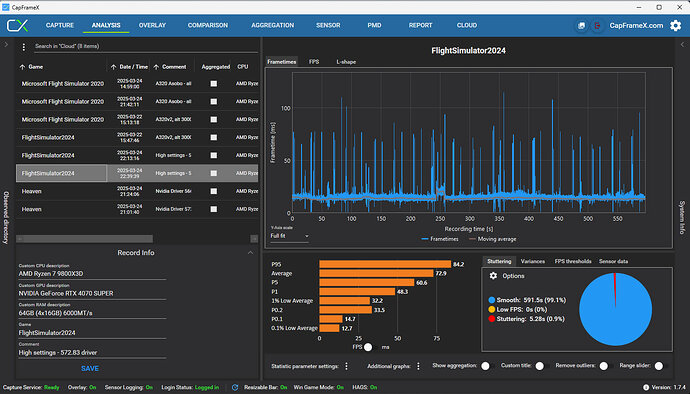
Task: Toggle the Range slider switch
Action: click(x=661, y=366)
